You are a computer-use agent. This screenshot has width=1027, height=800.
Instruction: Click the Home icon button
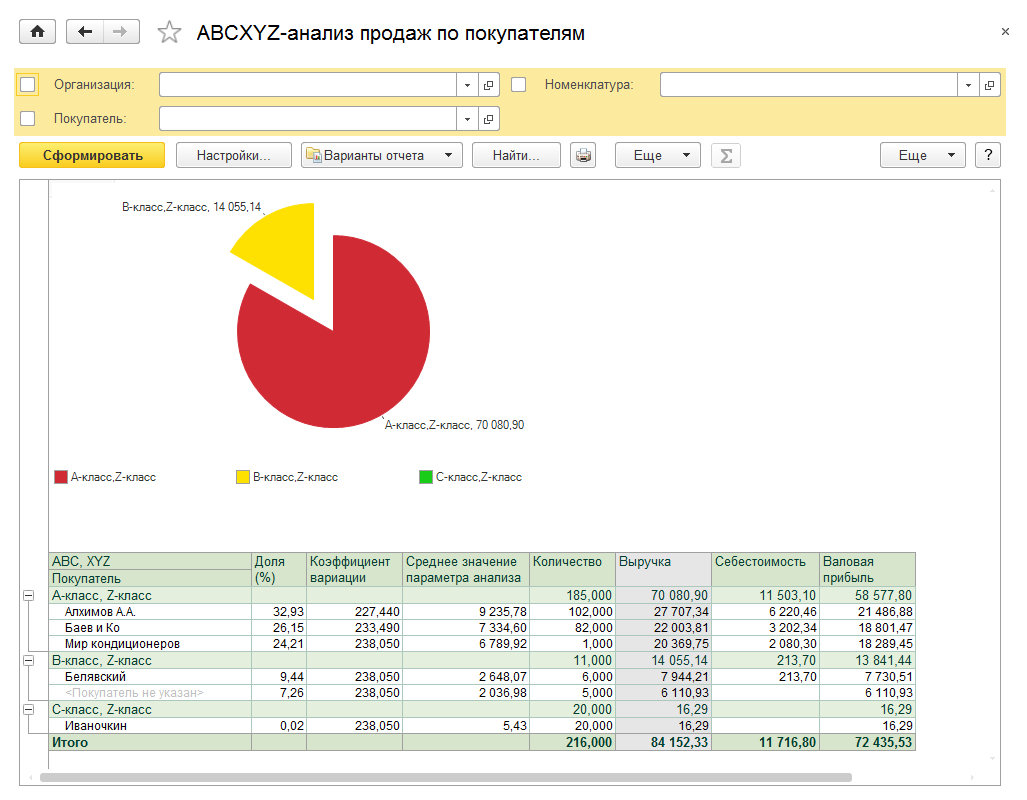[38, 32]
